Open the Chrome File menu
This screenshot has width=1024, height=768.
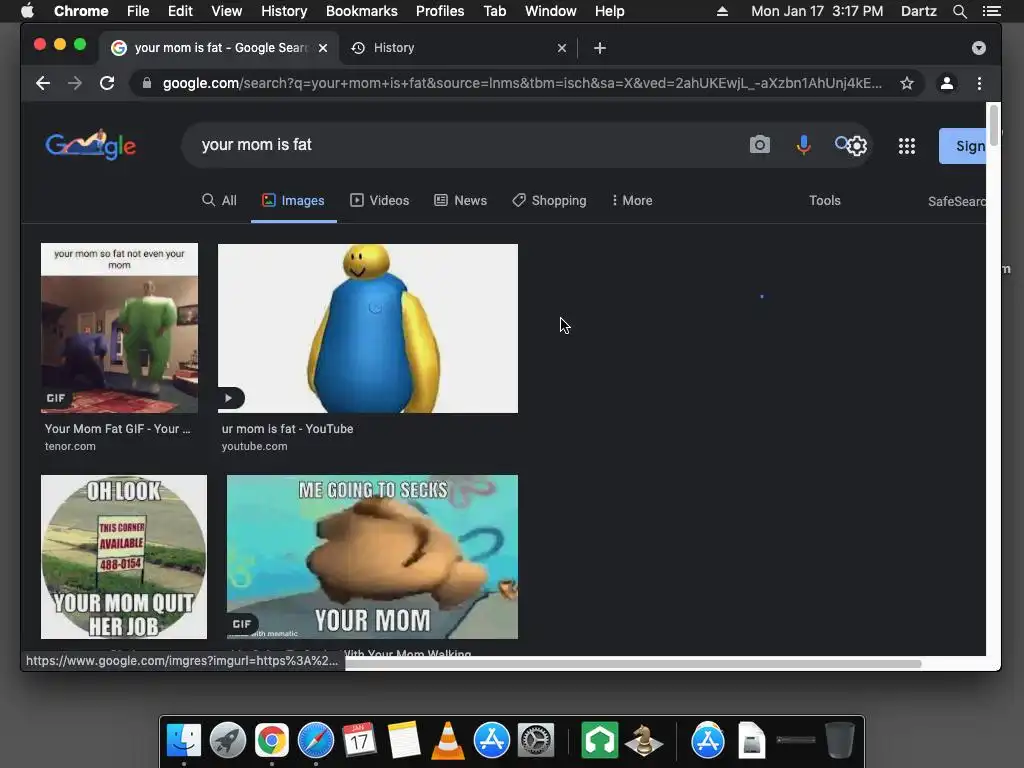pyautogui.click(x=138, y=11)
